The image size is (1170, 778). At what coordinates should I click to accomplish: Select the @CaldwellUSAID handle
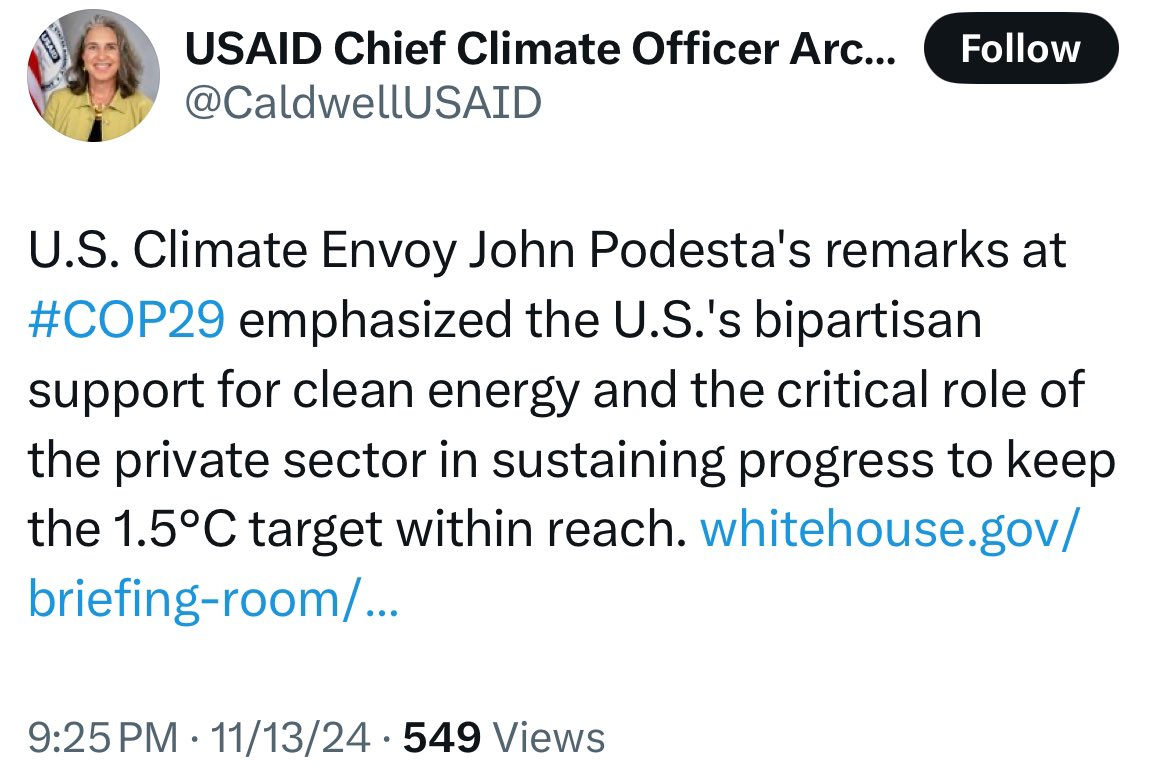pyautogui.click(x=363, y=103)
